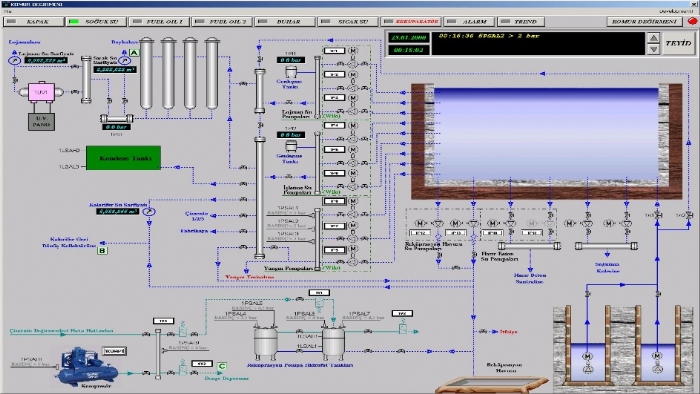
Task: Toggle the SOĞUK SU screen button
Action: tap(96, 21)
